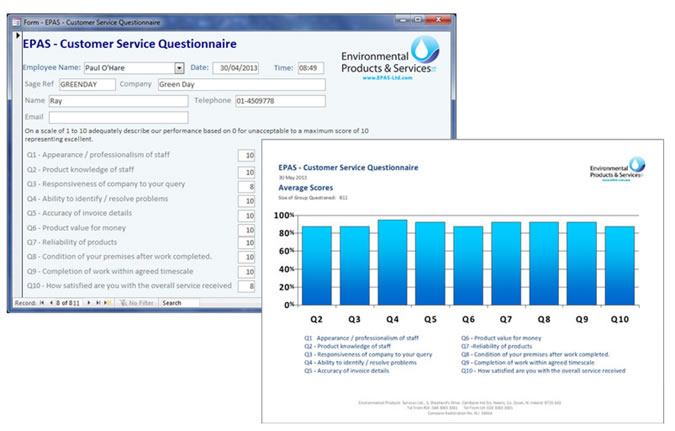Click the Q5 invoice accuracy score box

click(247, 216)
